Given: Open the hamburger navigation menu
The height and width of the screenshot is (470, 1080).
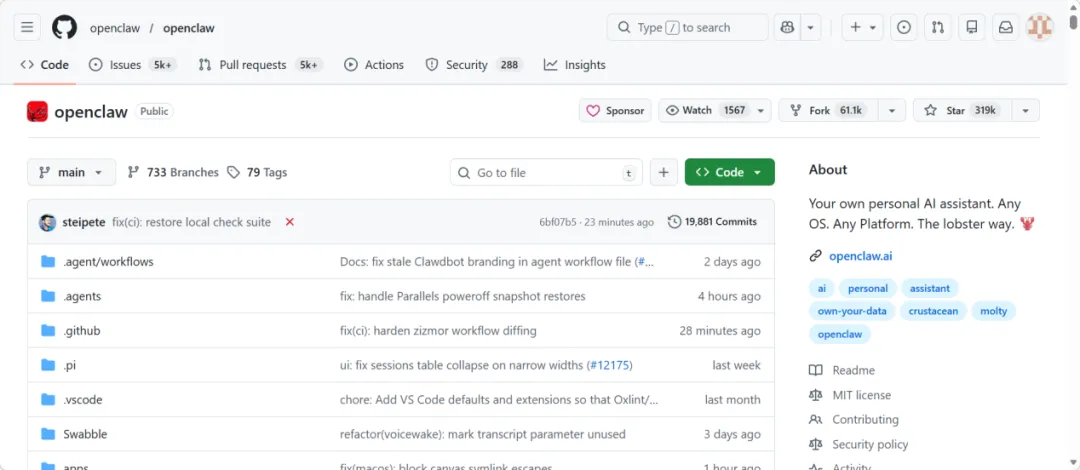Looking at the screenshot, I should tap(27, 27).
